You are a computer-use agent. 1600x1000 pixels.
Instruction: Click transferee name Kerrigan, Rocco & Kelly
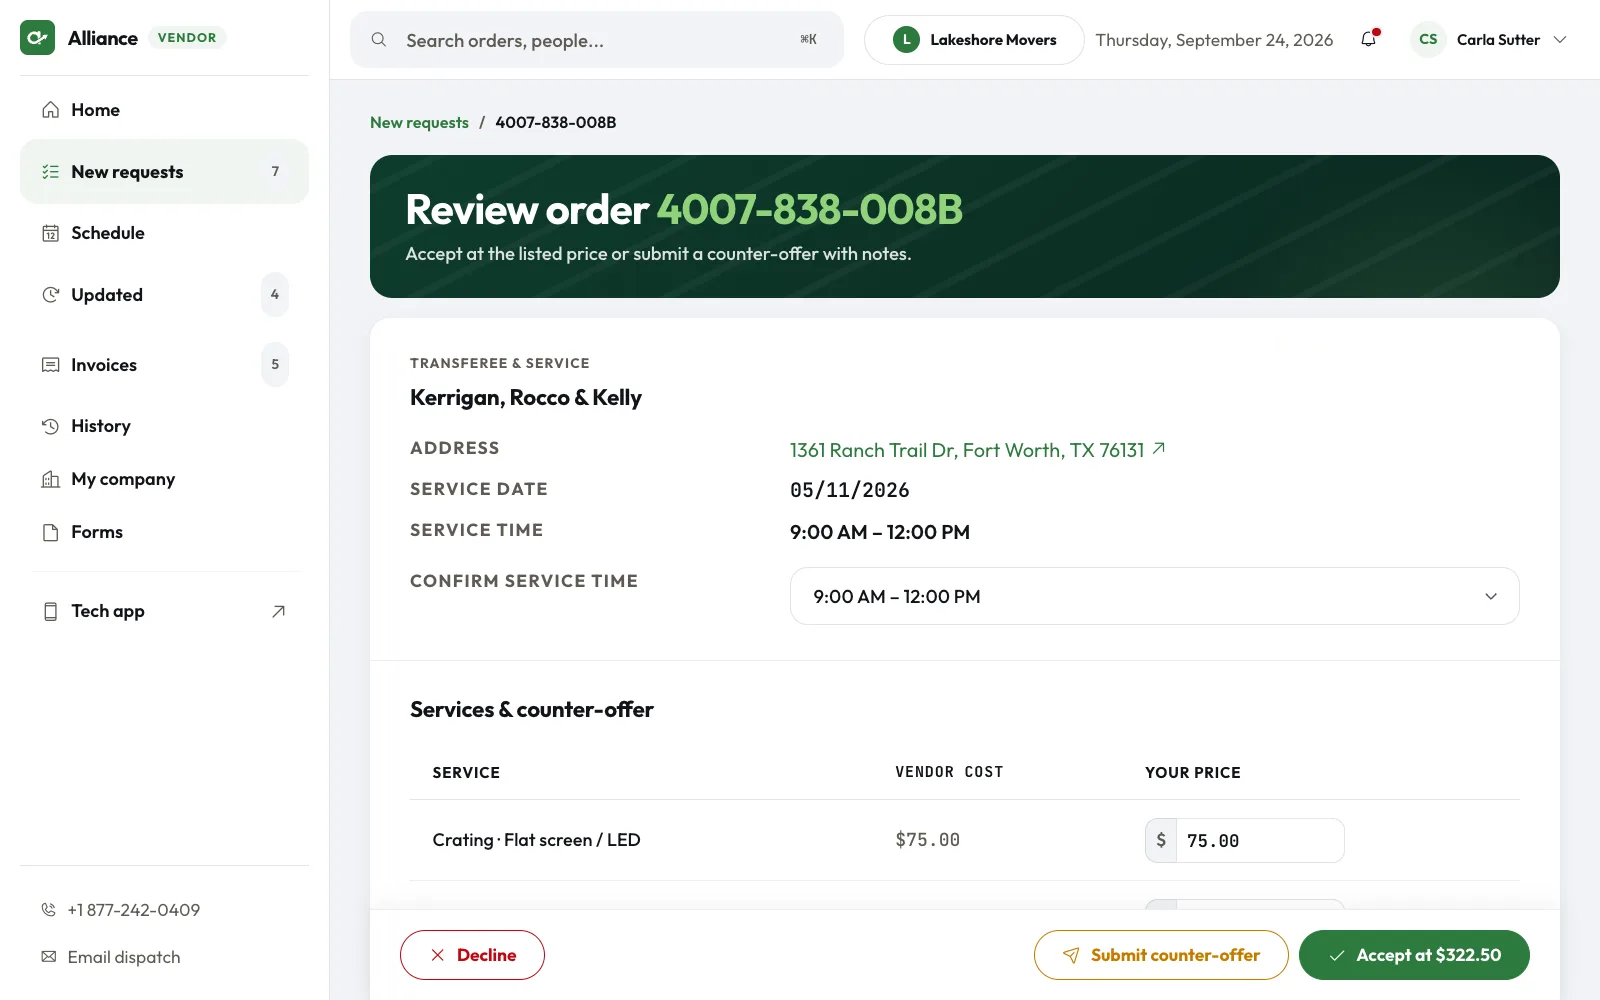click(x=526, y=398)
